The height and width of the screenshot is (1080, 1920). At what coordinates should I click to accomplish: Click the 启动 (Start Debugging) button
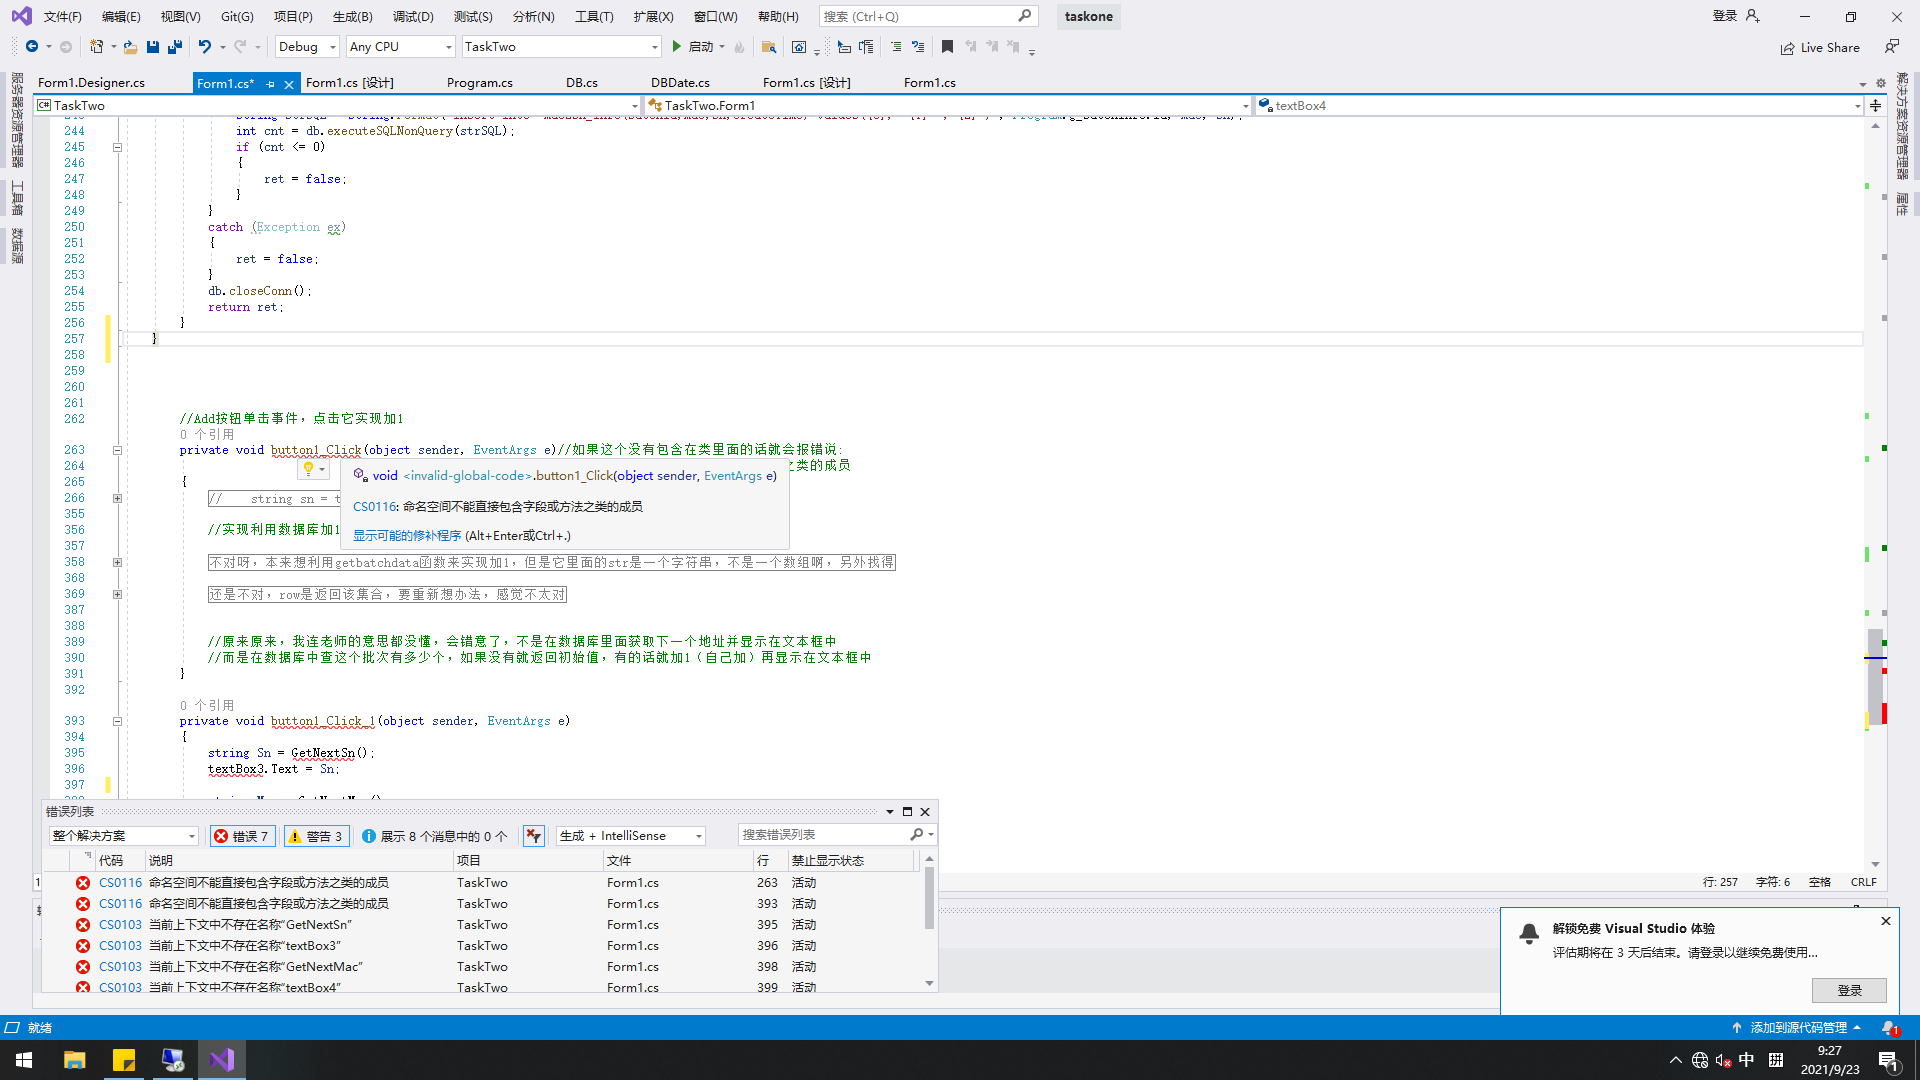click(x=698, y=46)
